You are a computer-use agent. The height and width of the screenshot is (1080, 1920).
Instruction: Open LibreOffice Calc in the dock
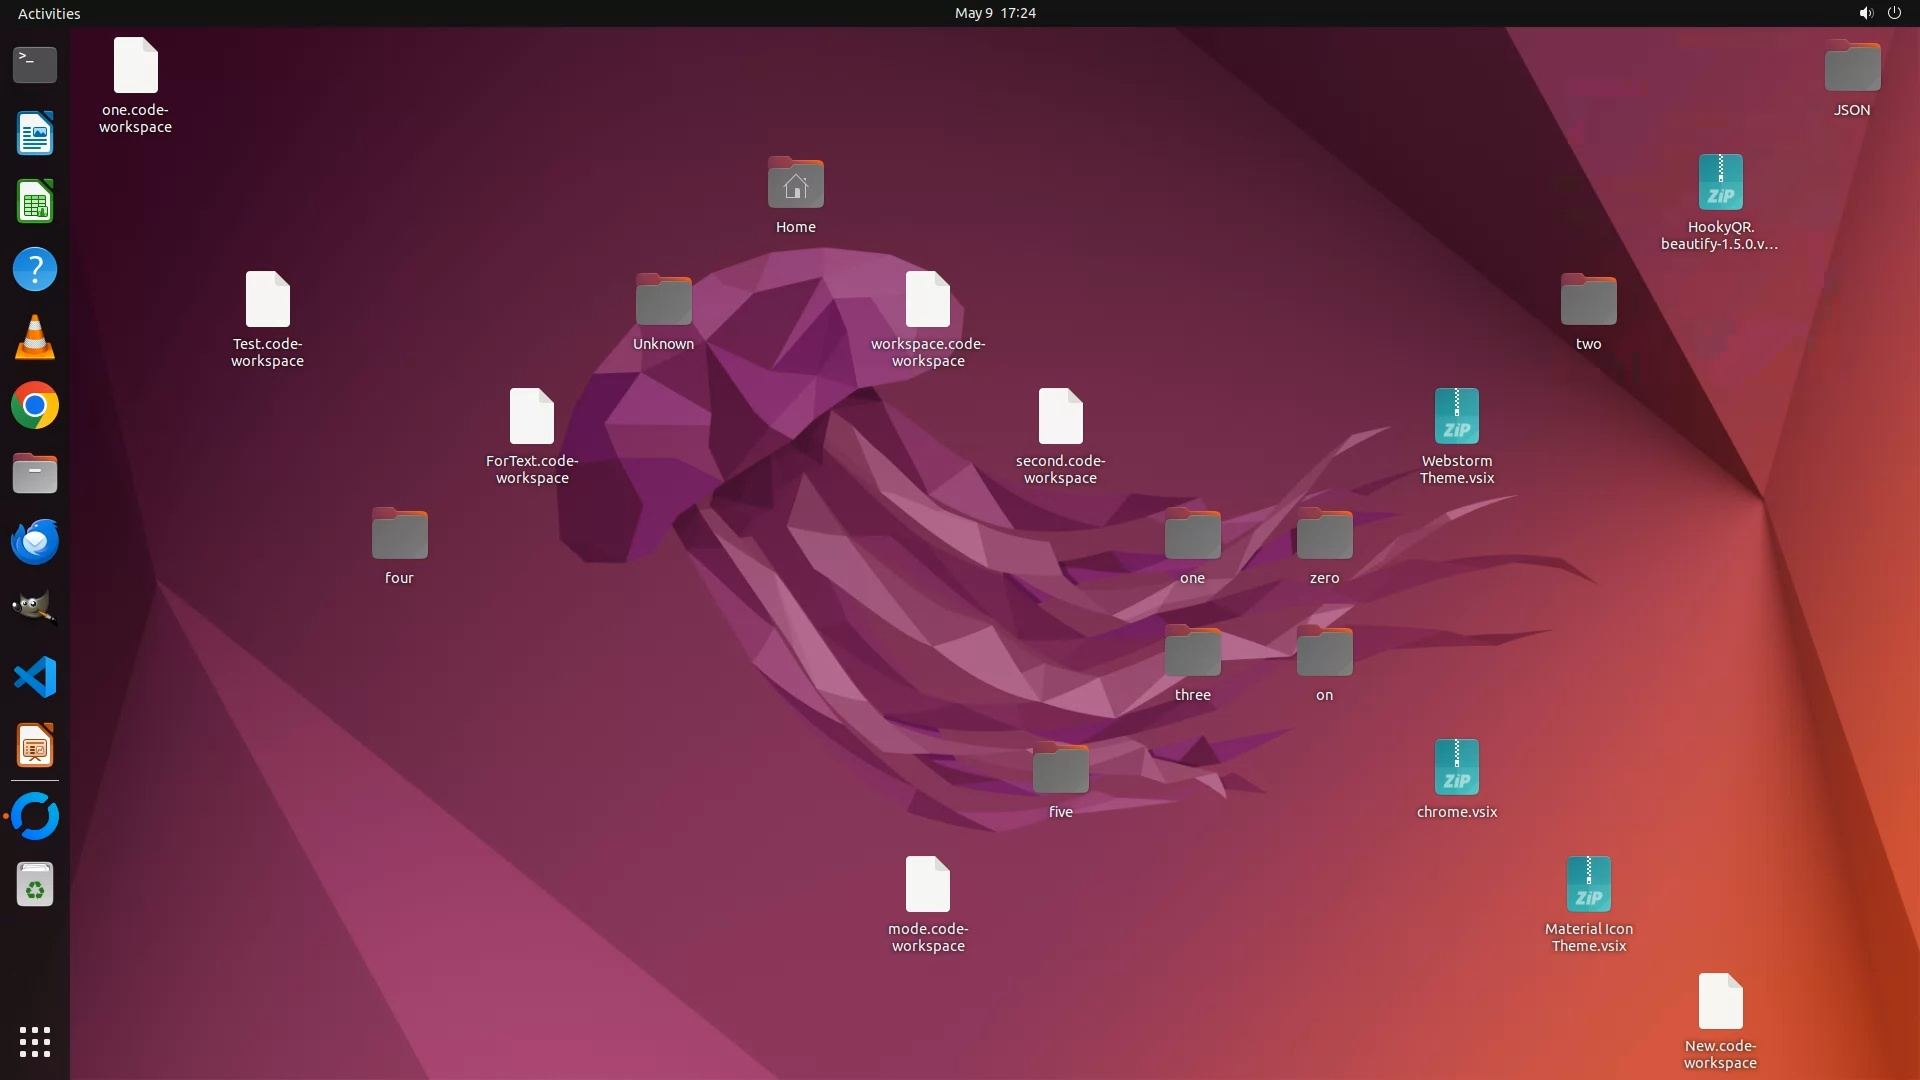coord(35,202)
